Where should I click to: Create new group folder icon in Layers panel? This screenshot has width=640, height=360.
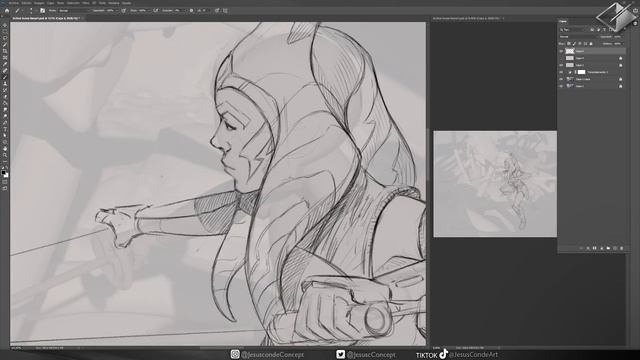point(608,248)
